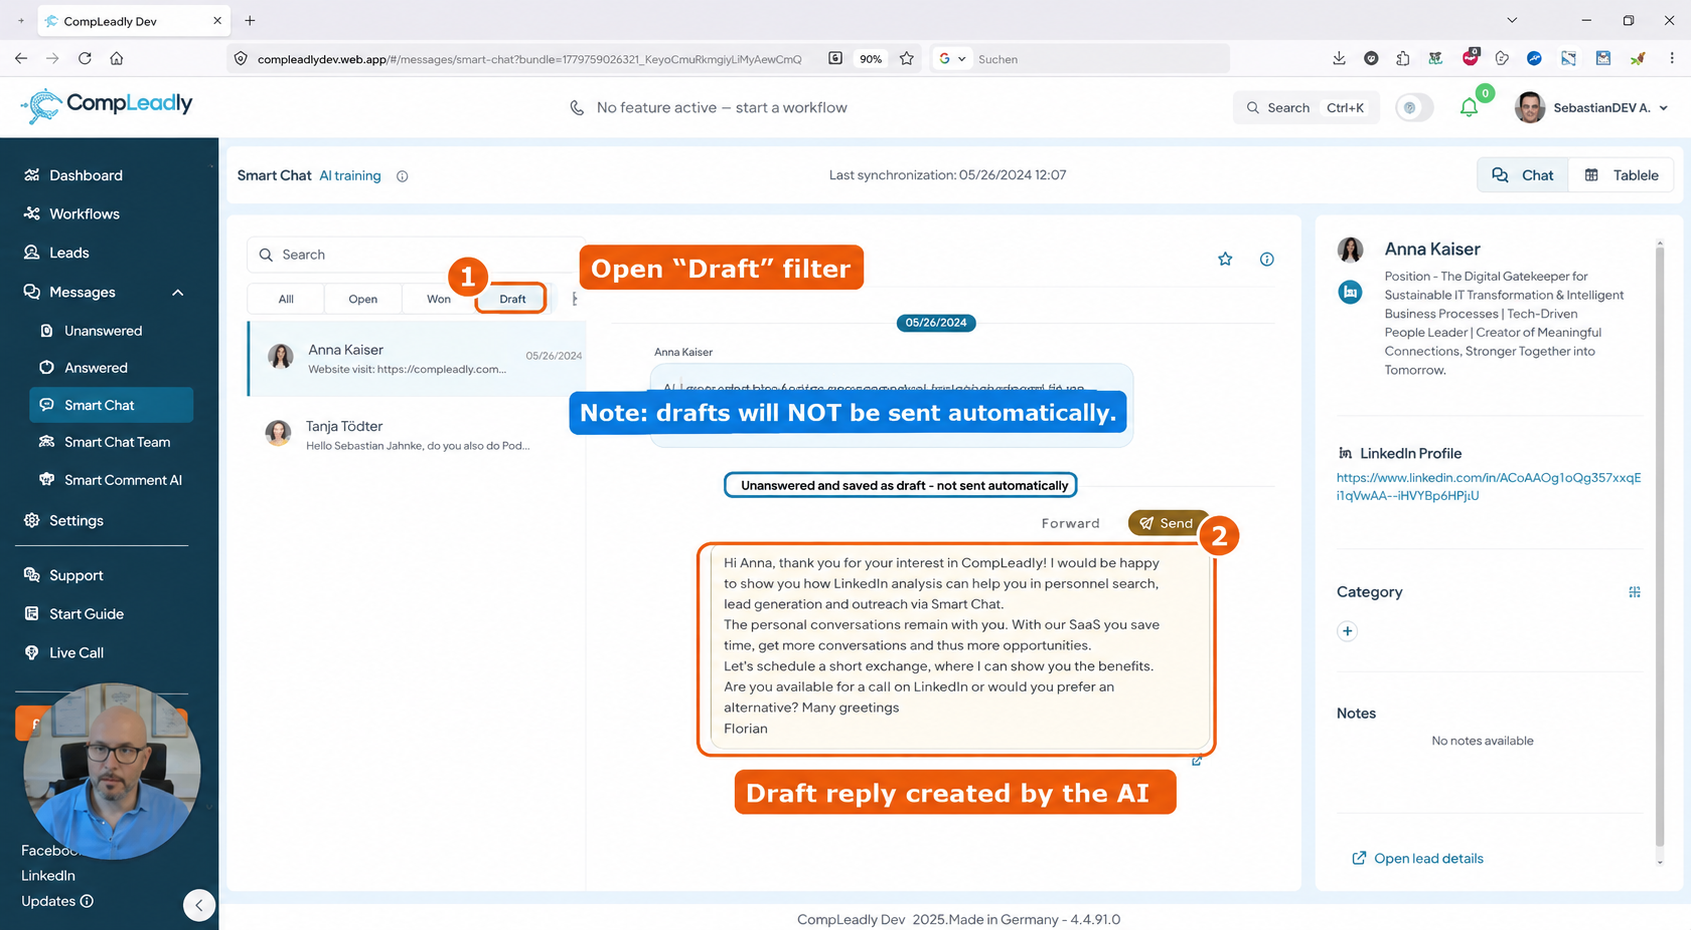The width and height of the screenshot is (1691, 930).
Task: Open the draft in external editor icon
Action: [1197, 761]
